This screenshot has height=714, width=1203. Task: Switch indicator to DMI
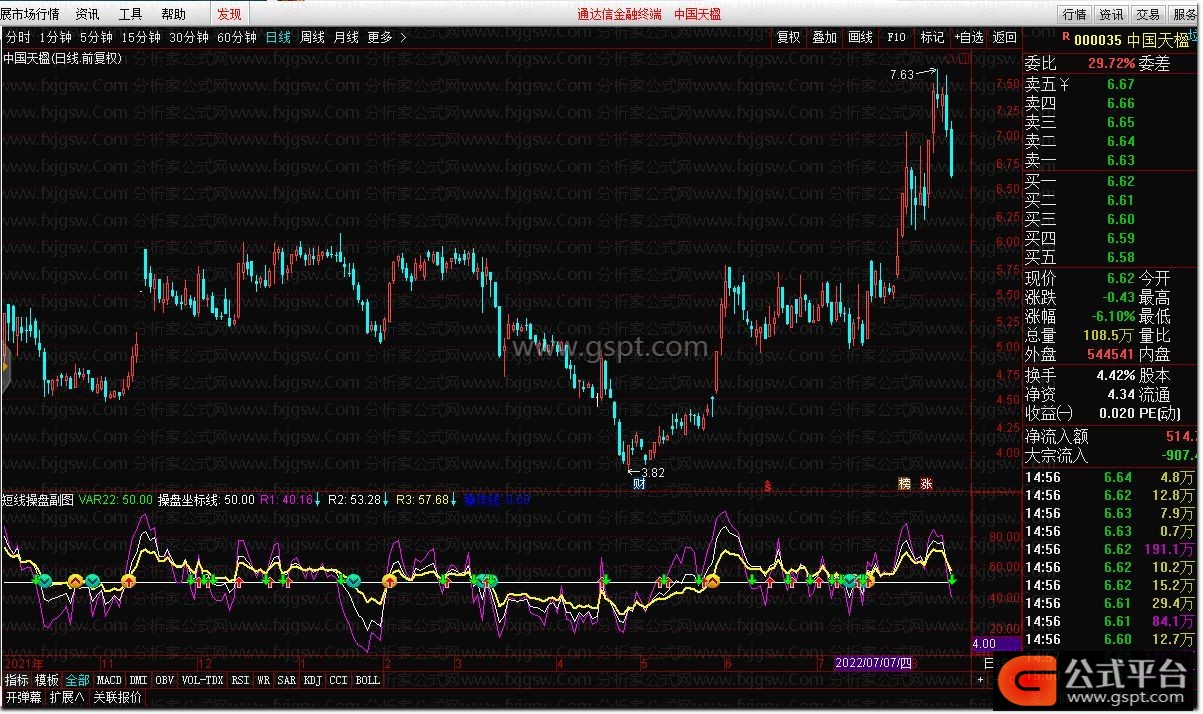[138, 680]
